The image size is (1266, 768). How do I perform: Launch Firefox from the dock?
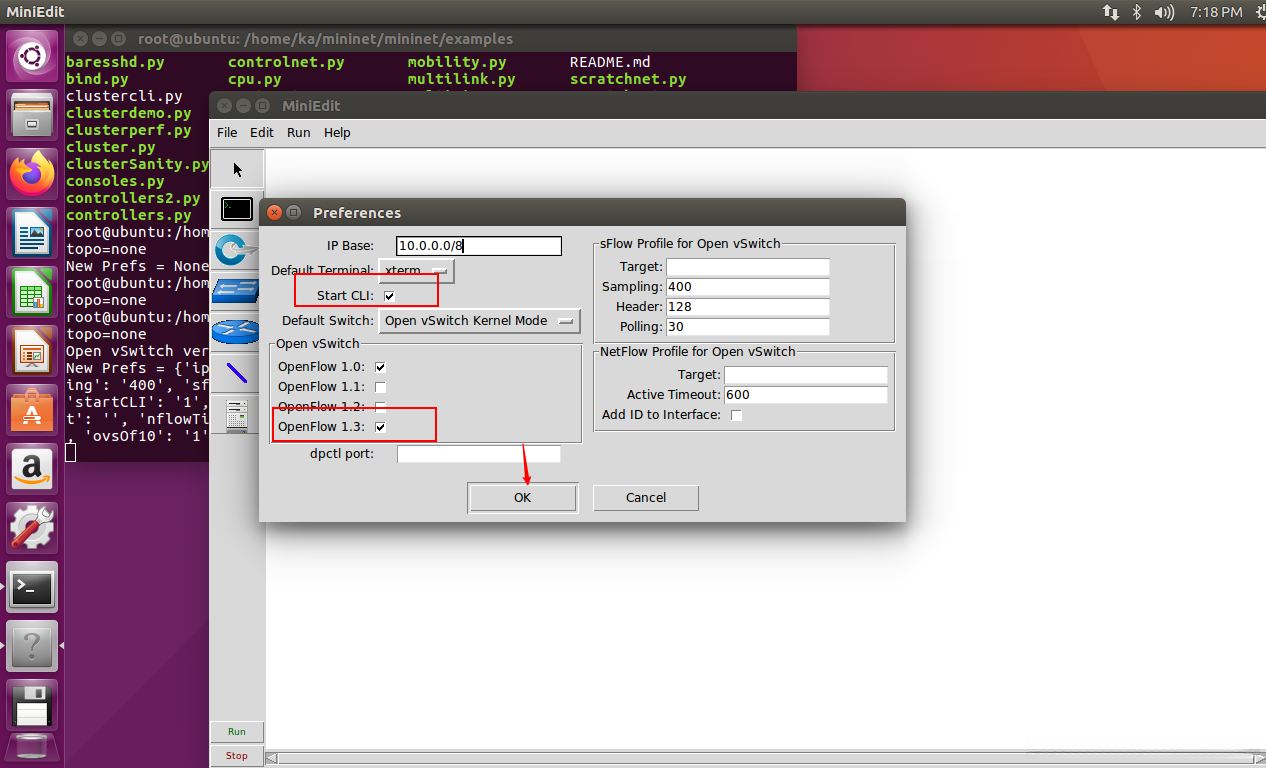(33, 174)
